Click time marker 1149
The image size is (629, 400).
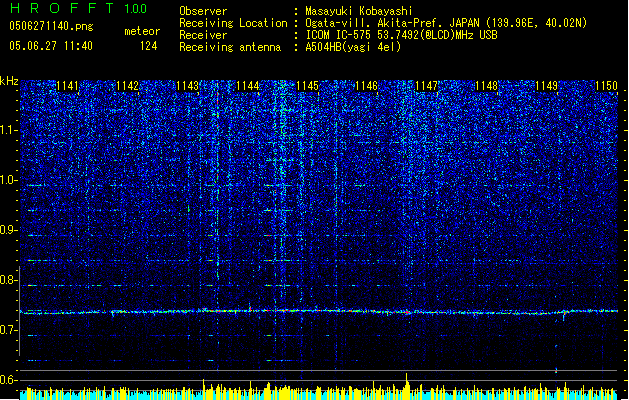(546, 86)
